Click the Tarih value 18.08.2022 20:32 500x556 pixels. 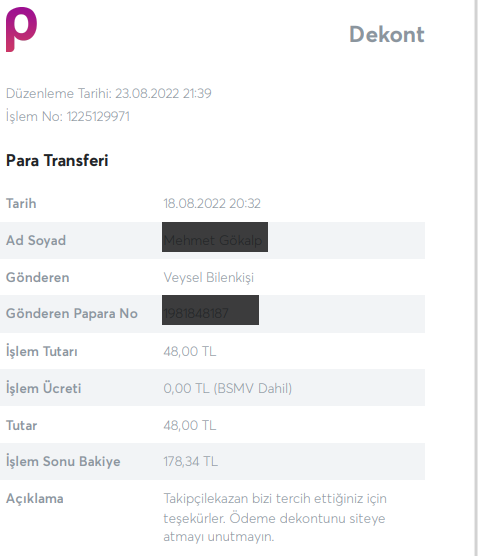click(212, 204)
